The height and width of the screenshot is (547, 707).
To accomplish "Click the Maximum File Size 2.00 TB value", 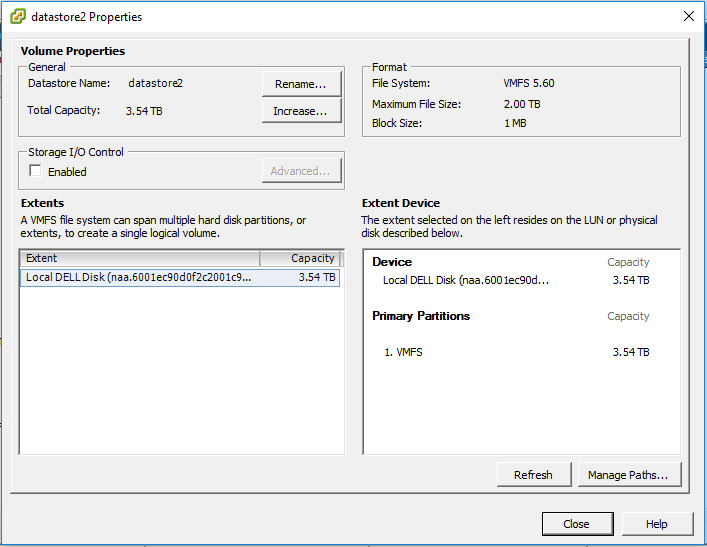I will coord(522,104).
